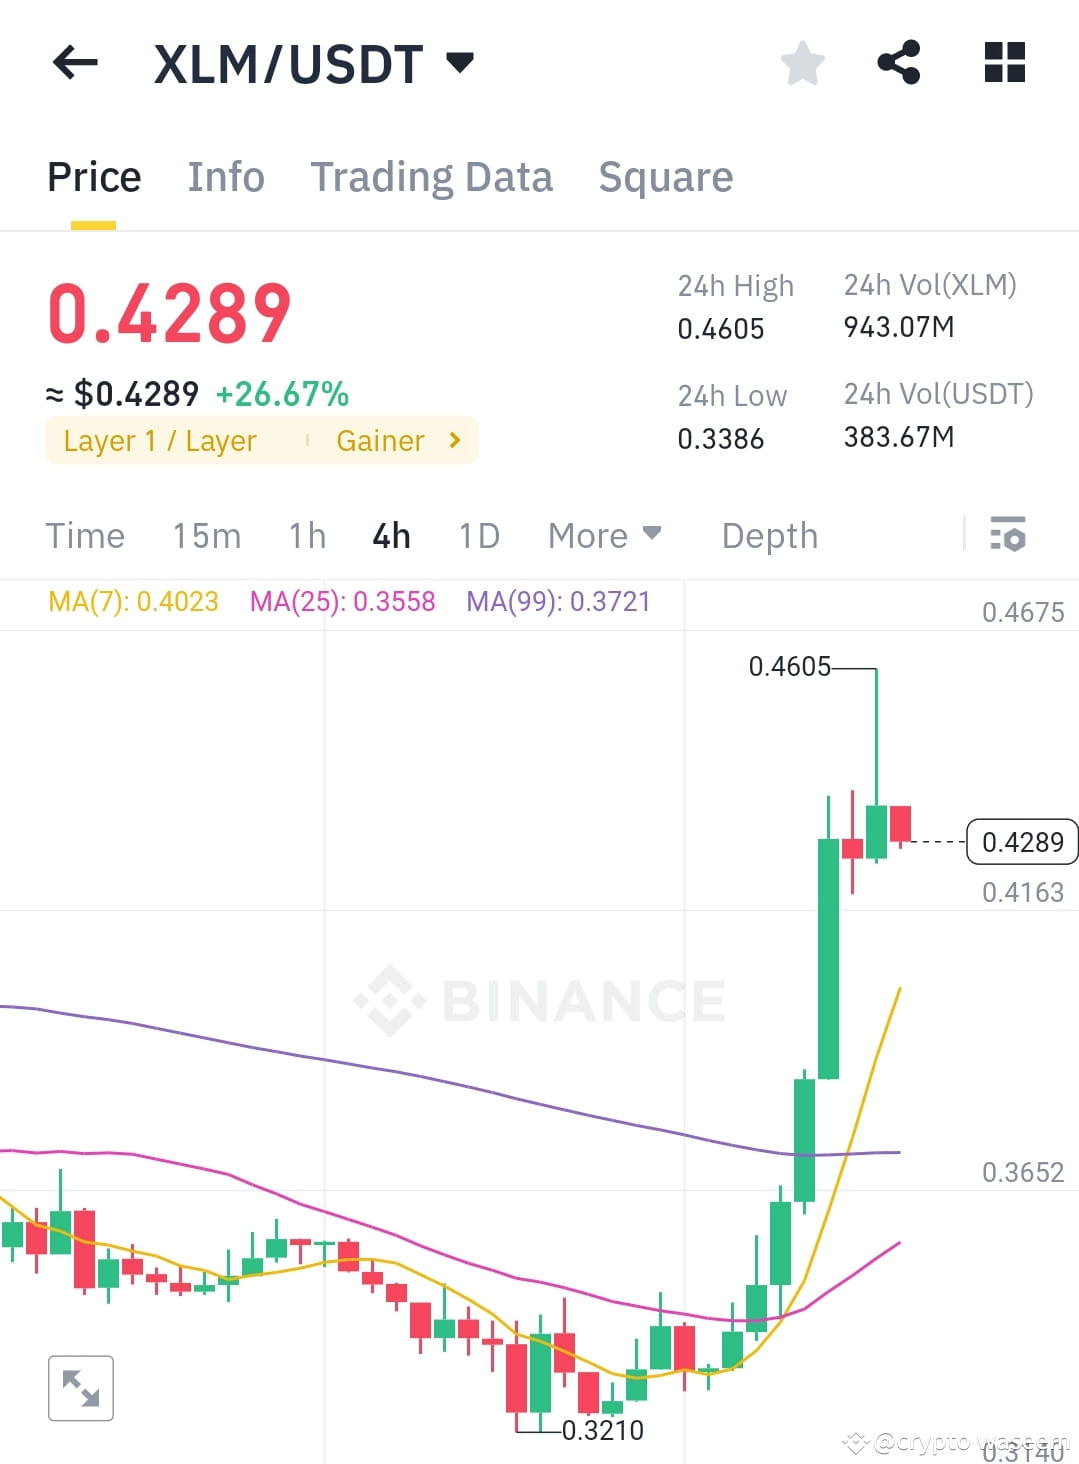The height and width of the screenshot is (1464, 1079).
Task: Switch to the Trading Data tab
Action: point(432,176)
